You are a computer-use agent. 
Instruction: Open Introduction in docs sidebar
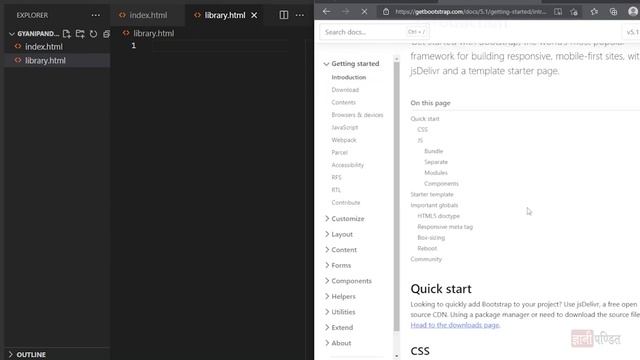point(349,77)
